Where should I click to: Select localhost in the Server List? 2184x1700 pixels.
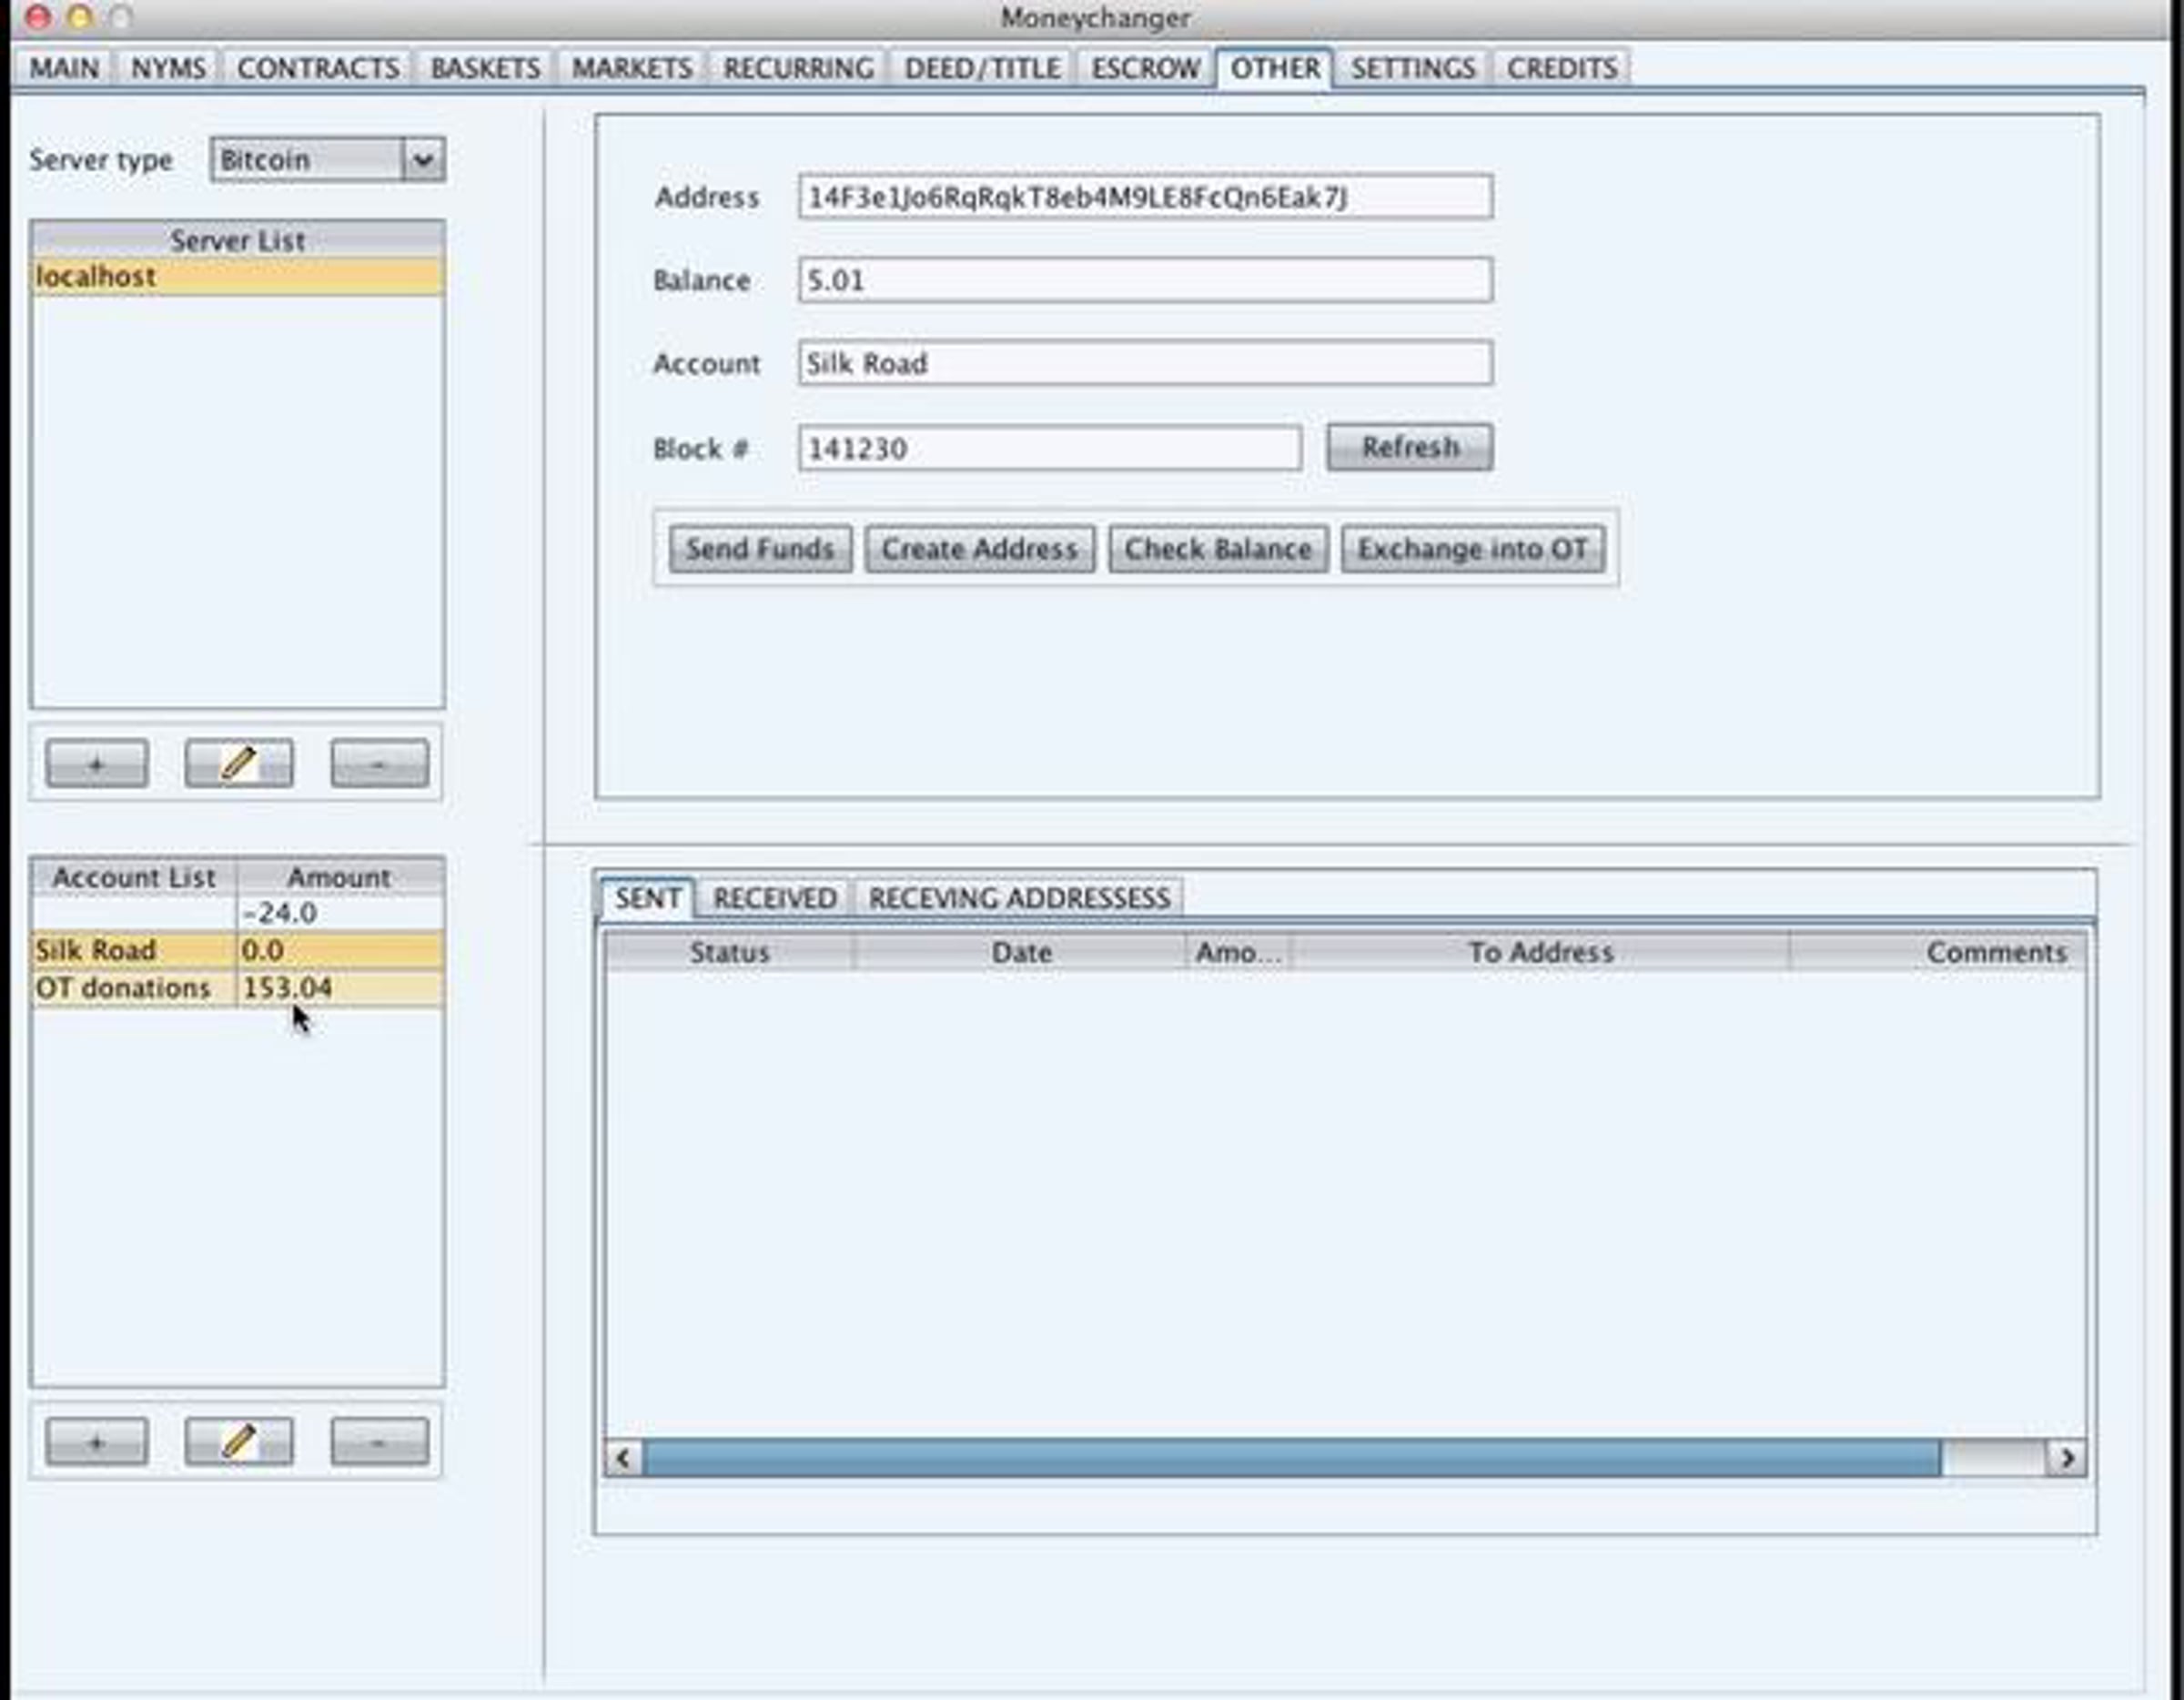tap(238, 277)
